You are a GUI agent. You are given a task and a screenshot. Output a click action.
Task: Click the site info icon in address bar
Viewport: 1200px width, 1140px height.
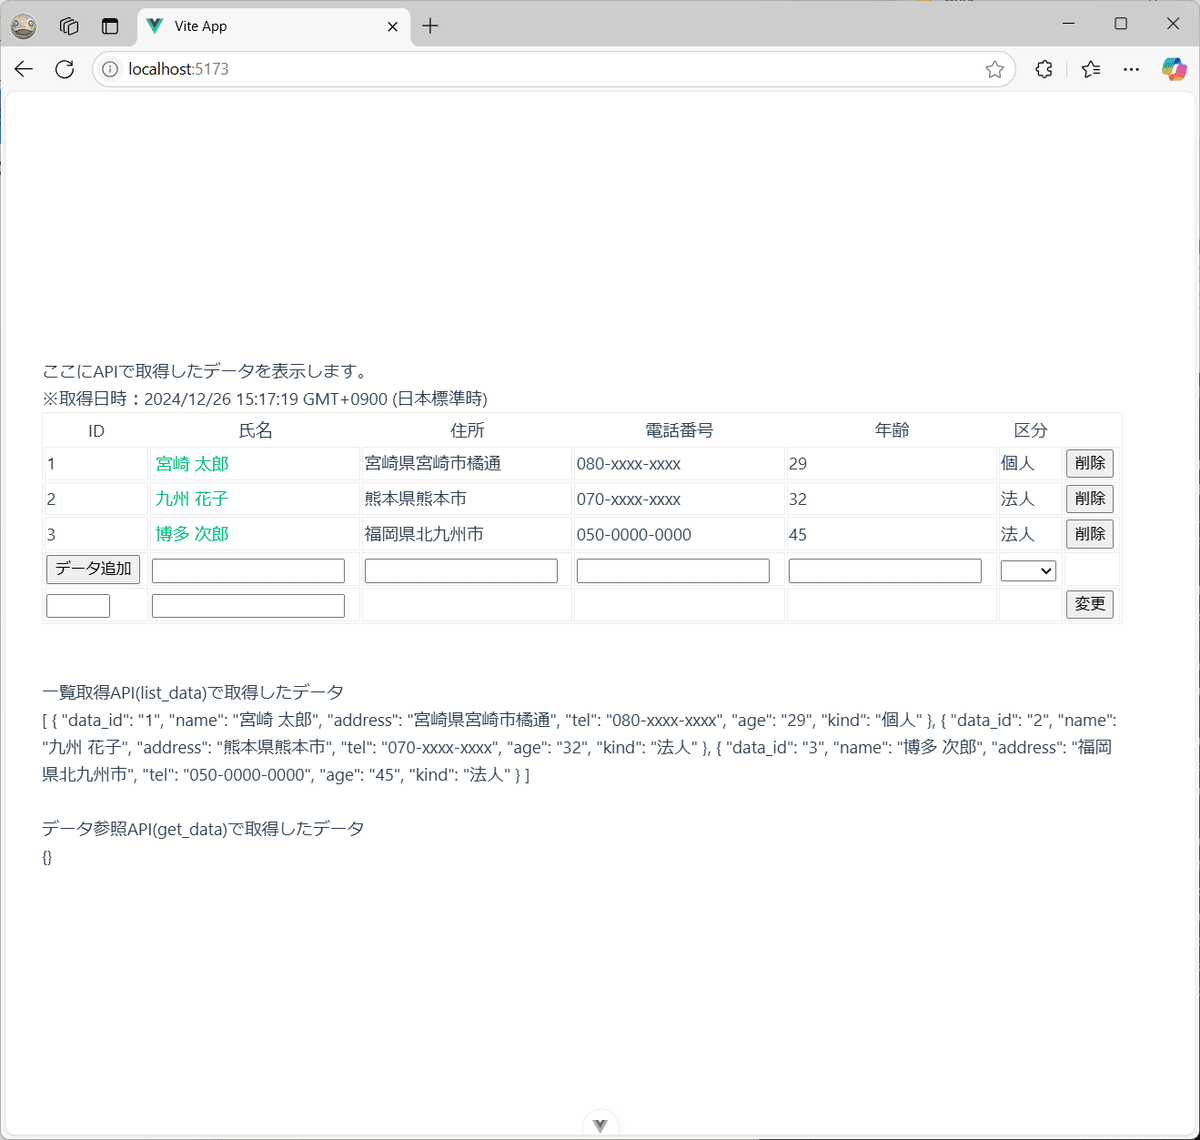[109, 69]
